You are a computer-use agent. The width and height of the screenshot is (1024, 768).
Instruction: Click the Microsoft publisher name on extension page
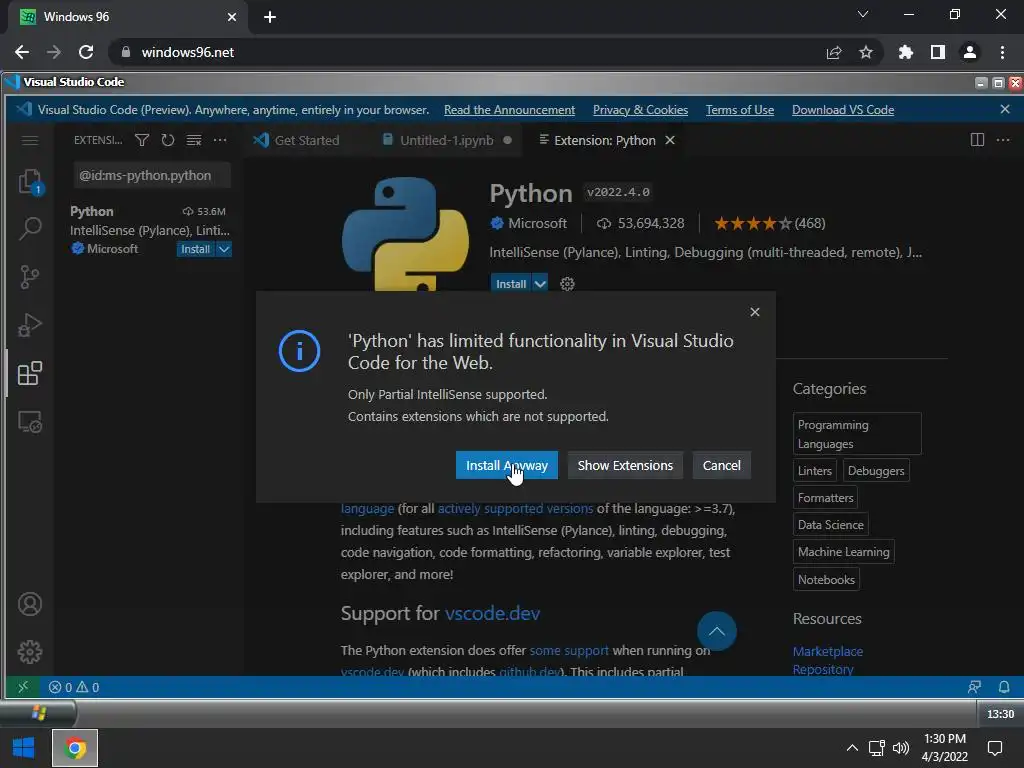[537, 223]
